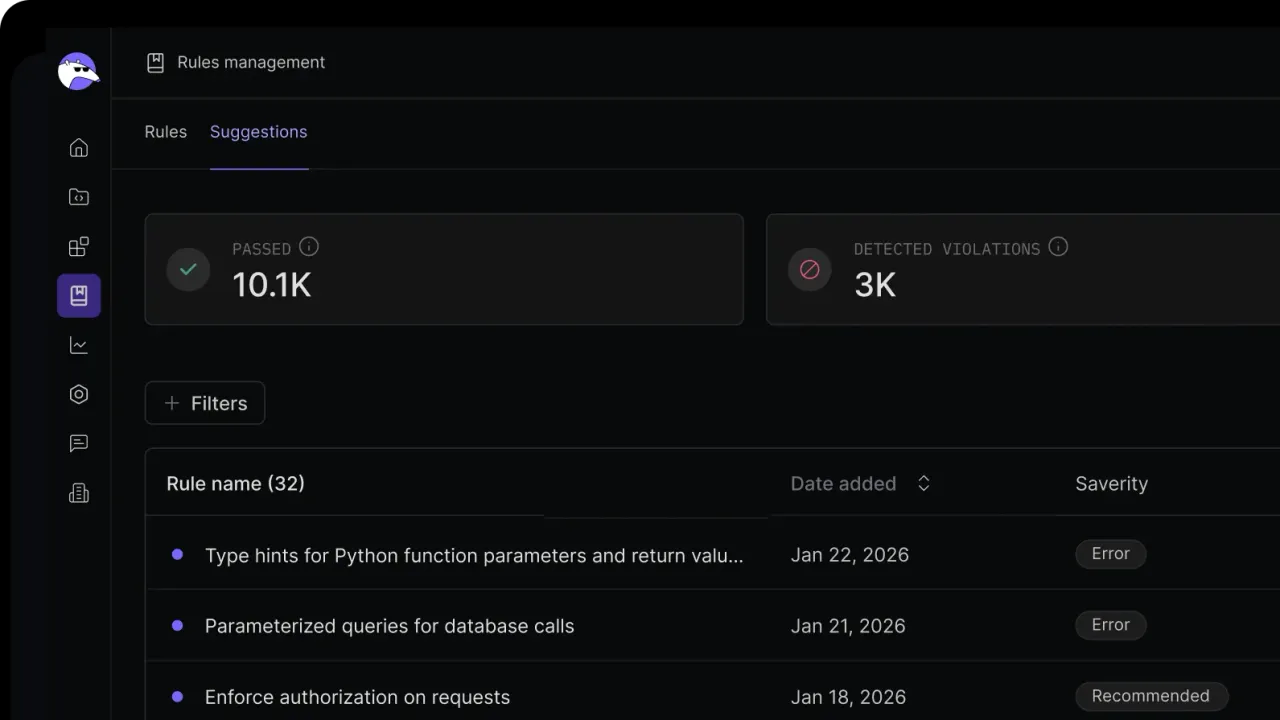
Task: Click the Rule name (32) header
Action: (x=235, y=484)
